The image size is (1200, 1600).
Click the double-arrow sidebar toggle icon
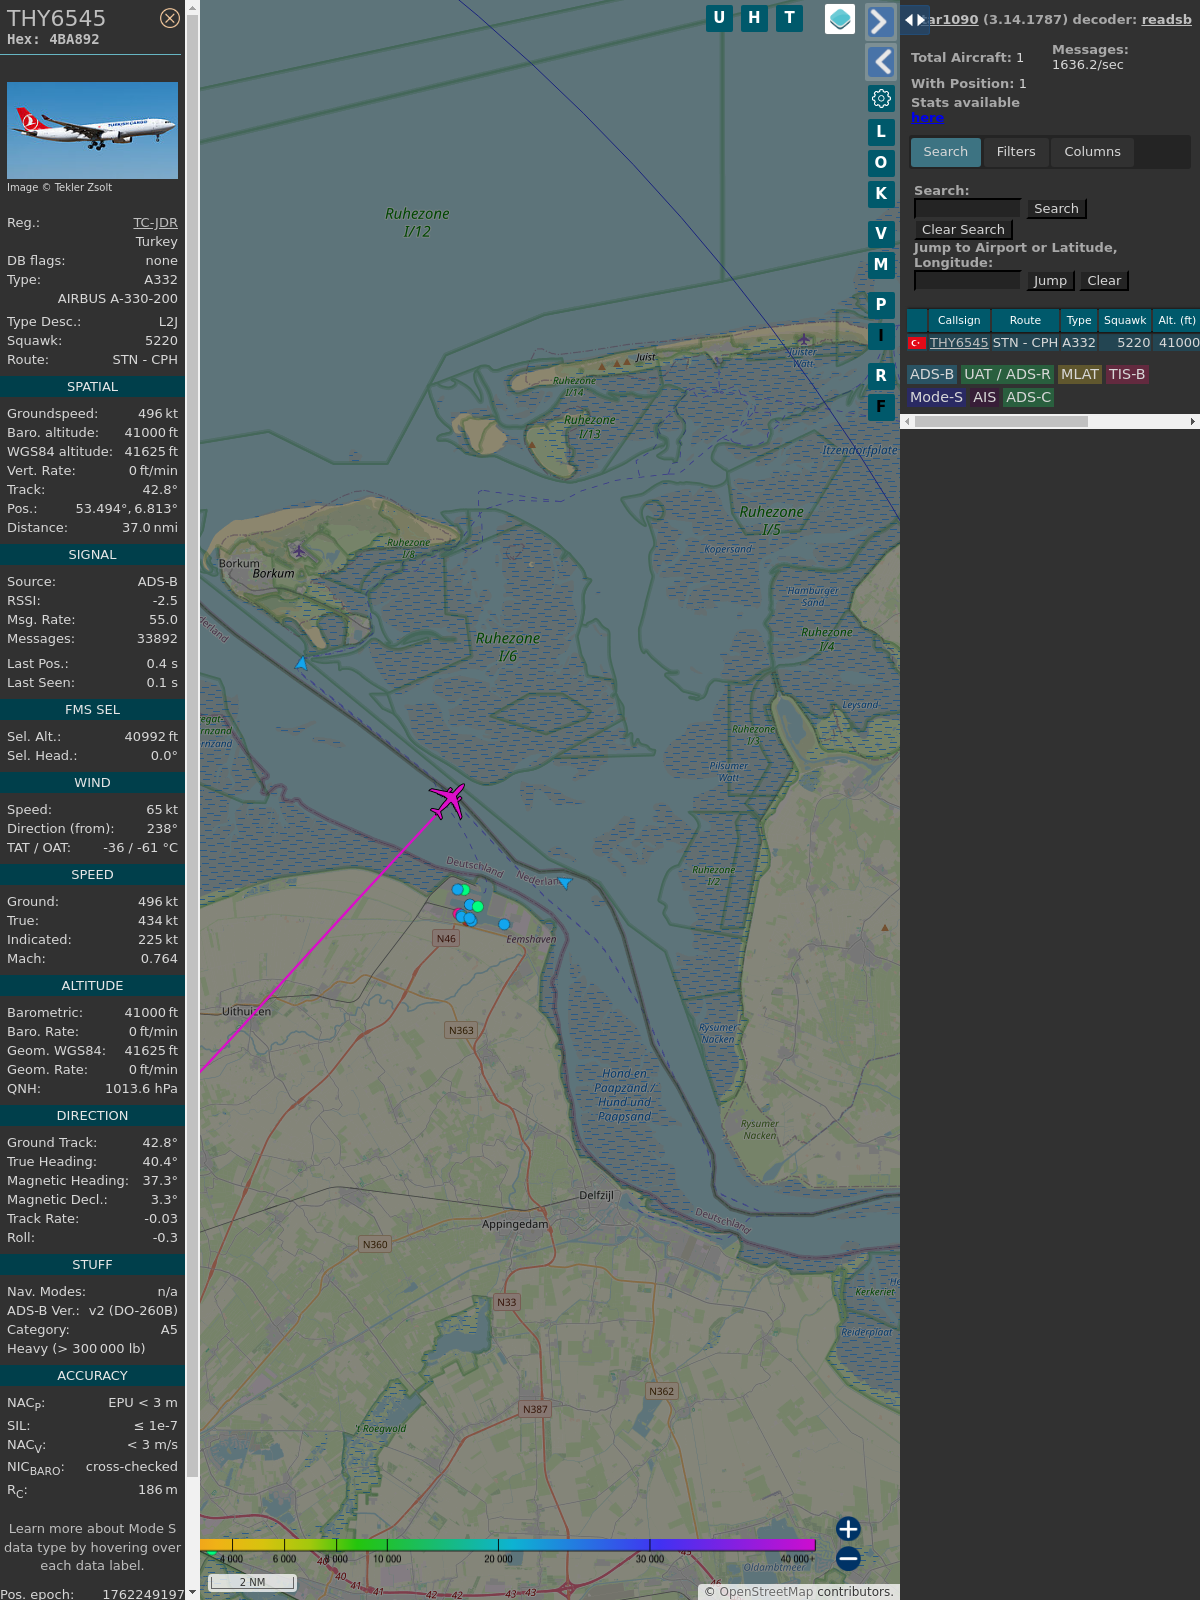pyautogui.click(x=914, y=20)
